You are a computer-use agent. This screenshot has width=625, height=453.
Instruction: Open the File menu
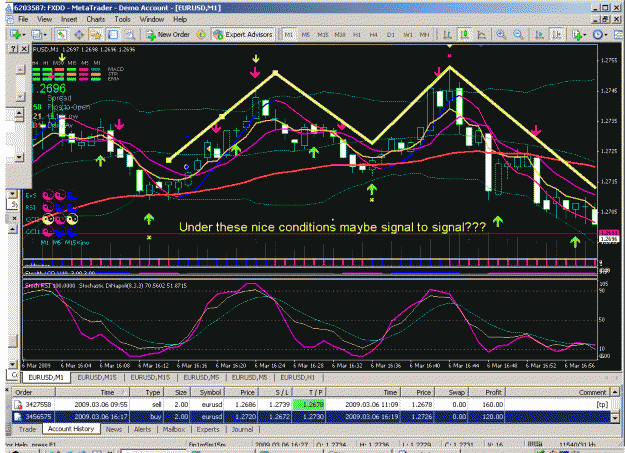[23, 19]
